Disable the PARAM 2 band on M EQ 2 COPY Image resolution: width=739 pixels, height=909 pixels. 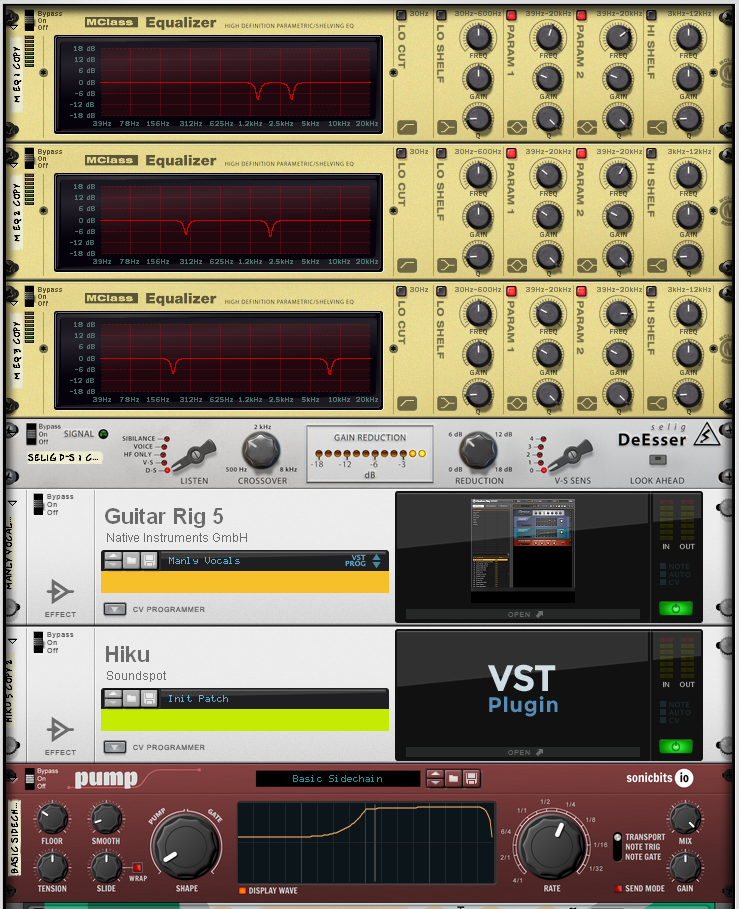point(581,152)
